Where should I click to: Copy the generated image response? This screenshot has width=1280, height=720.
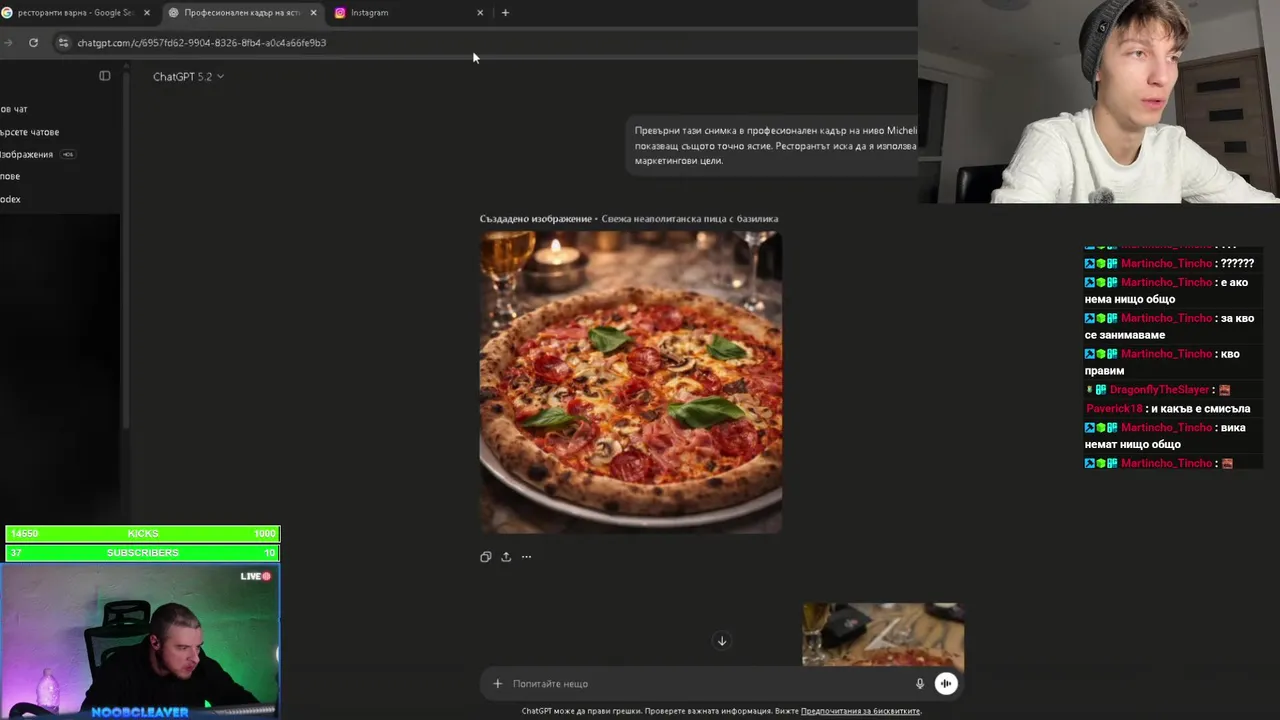click(x=486, y=557)
